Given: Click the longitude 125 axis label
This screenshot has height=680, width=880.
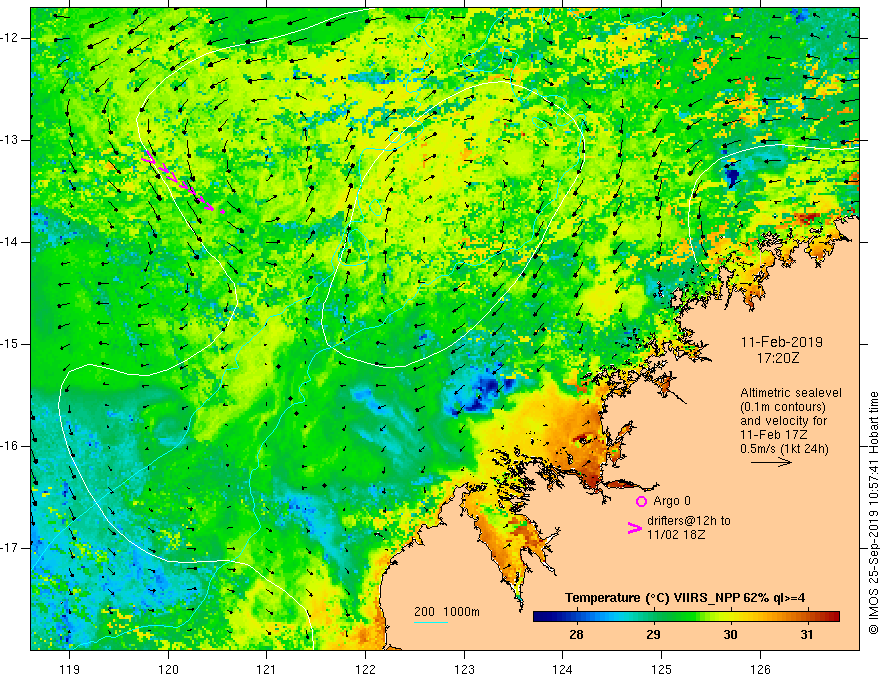Looking at the screenshot, I should pos(662,669).
